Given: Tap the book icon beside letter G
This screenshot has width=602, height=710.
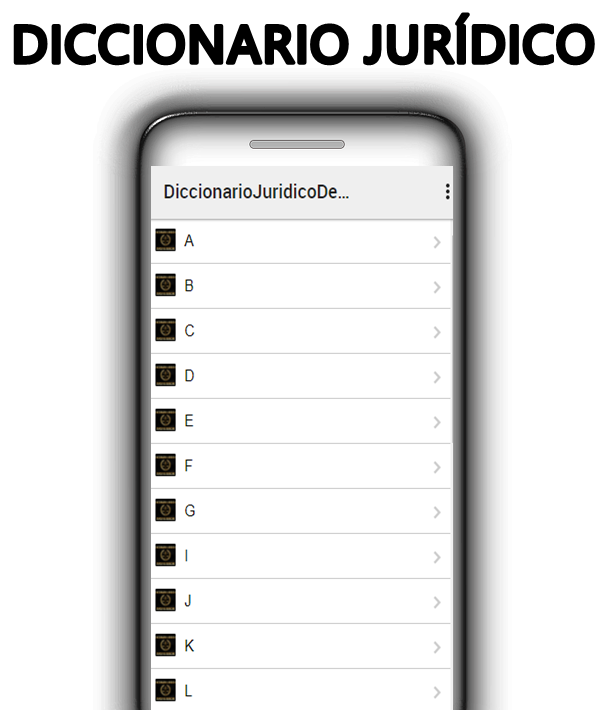Looking at the screenshot, I should click(x=165, y=510).
